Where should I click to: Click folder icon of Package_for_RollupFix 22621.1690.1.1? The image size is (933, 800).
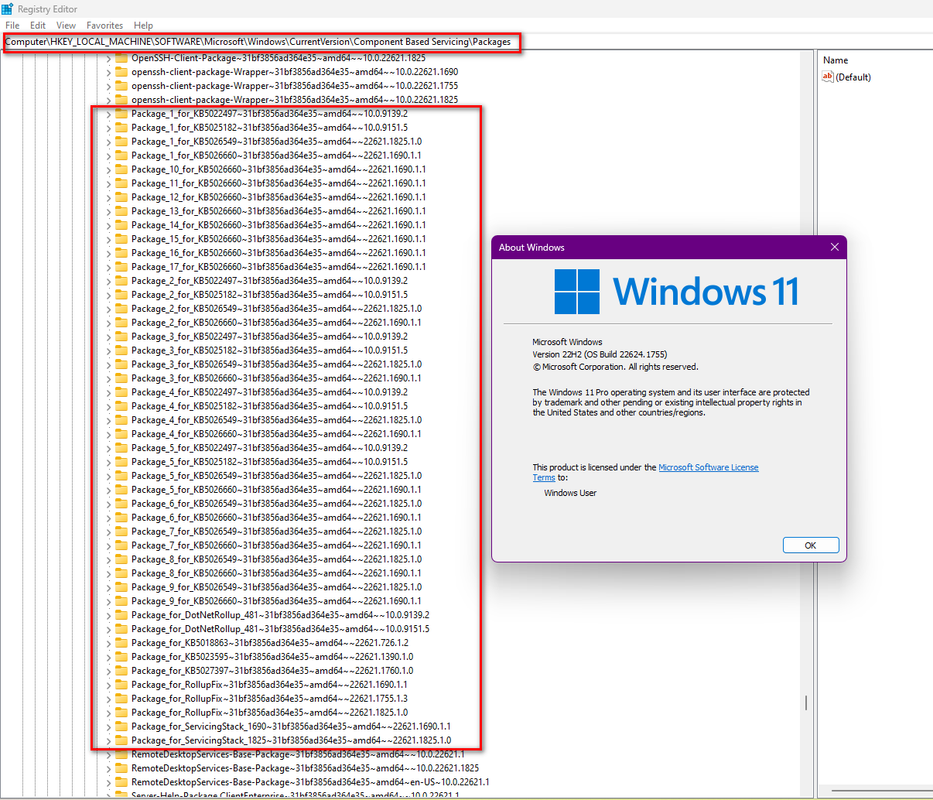pos(121,685)
